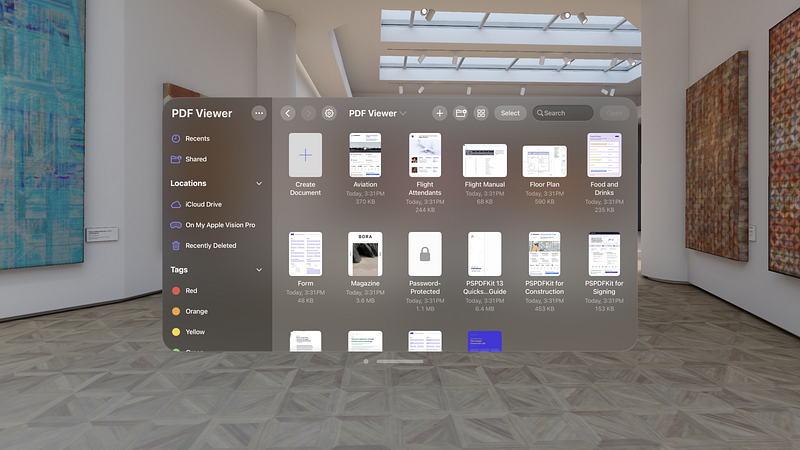This screenshot has width=800, height=450.
Task: Click the Recents clock icon
Action: (x=176, y=138)
